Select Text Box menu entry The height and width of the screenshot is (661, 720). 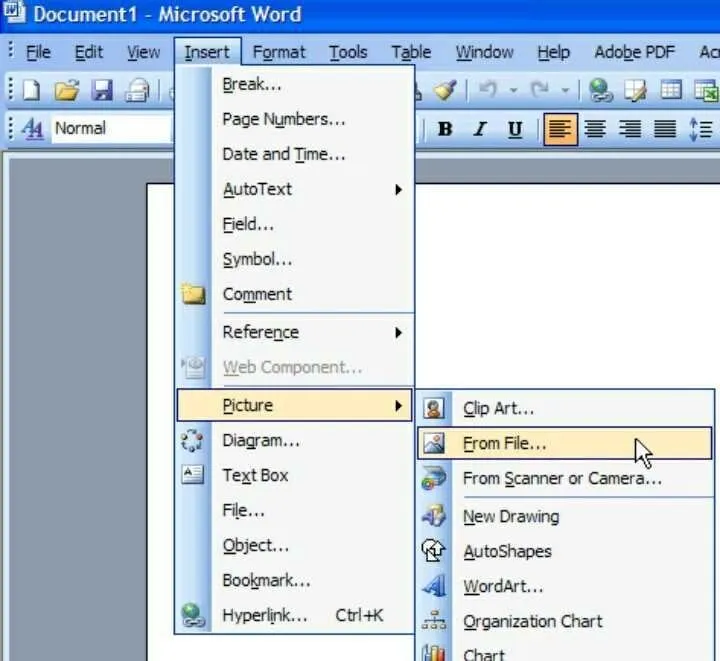click(x=295, y=476)
